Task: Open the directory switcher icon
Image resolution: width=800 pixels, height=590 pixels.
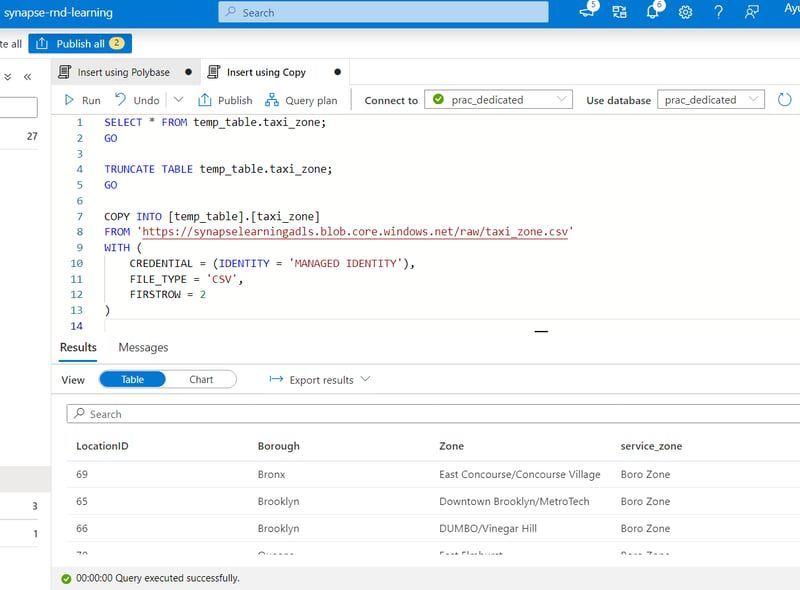Action: pyautogui.click(x=619, y=12)
